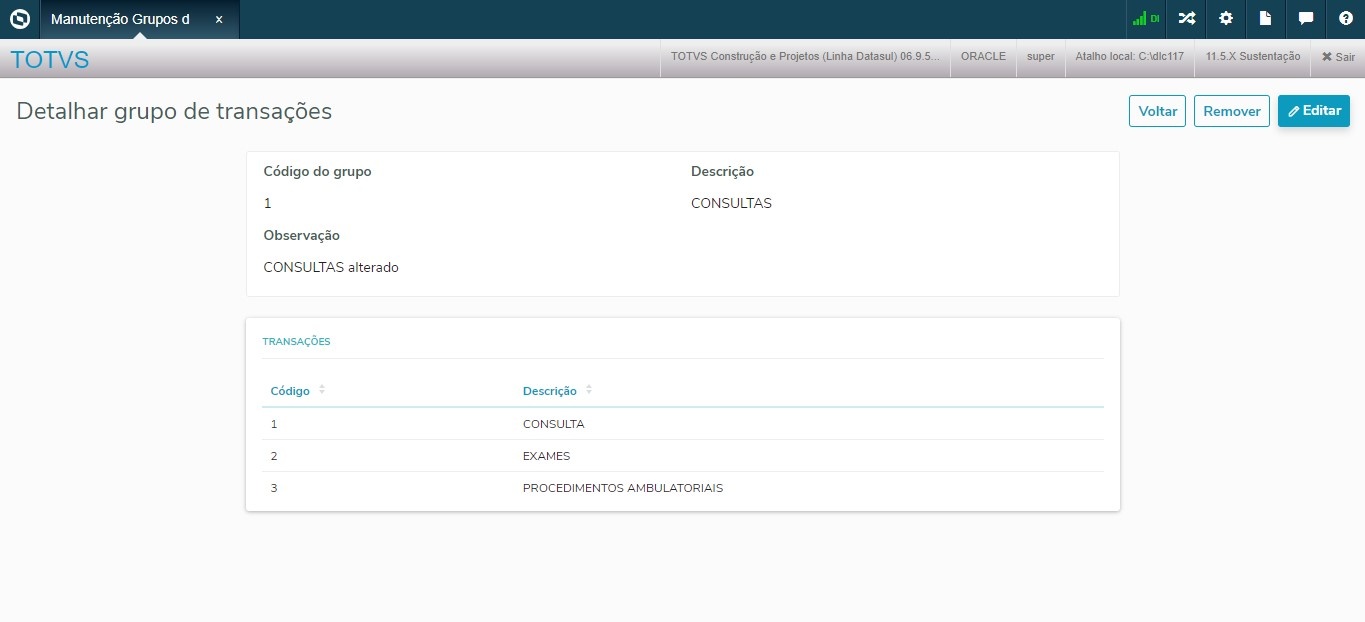
Task: Click the green signal bars DI icon
Action: point(1145,19)
